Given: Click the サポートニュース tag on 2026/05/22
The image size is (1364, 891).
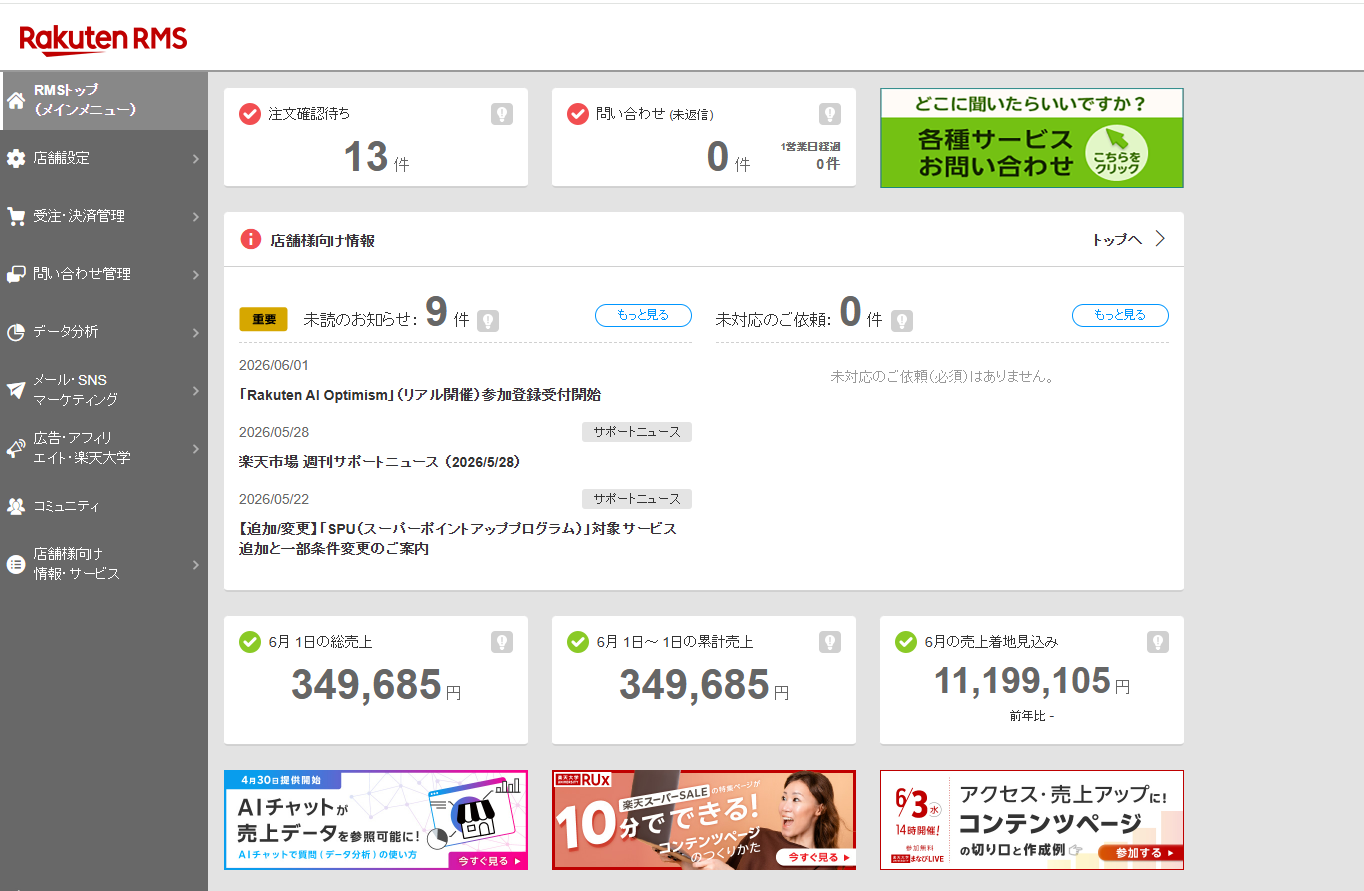Looking at the screenshot, I should (x=637, y=499).
